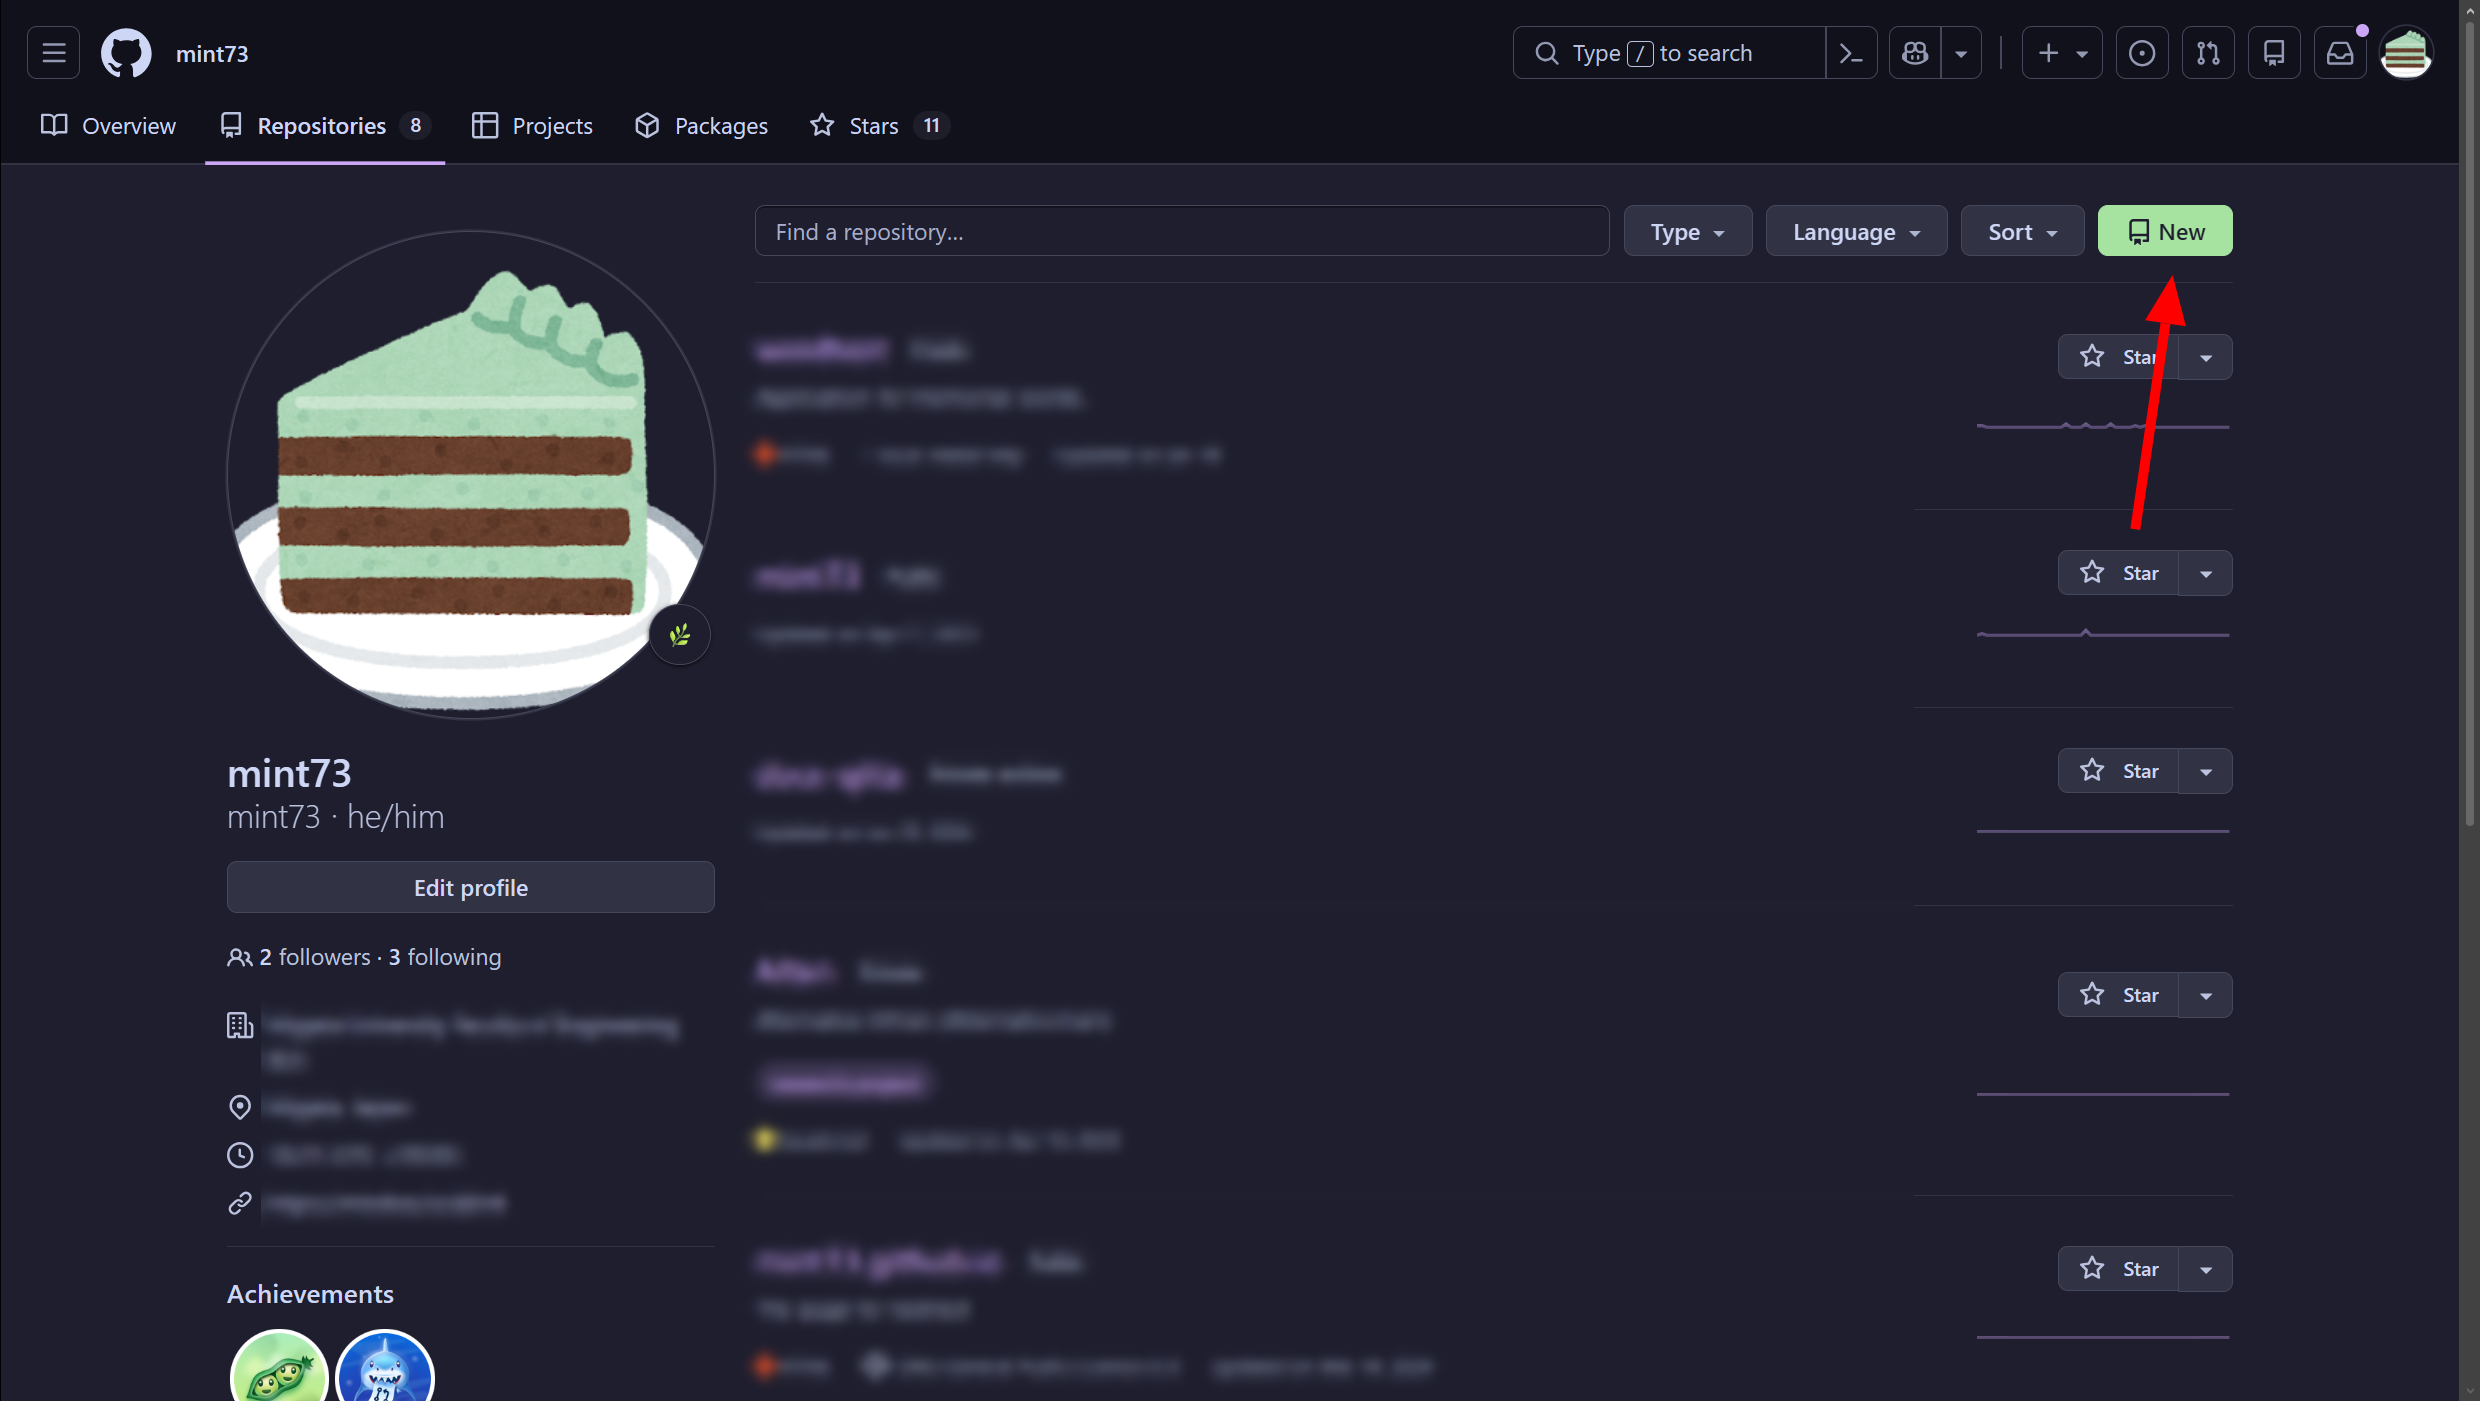2480x1401 pixels.
Task: Expand list menu beside third Star button
Action: point(2206,771)
